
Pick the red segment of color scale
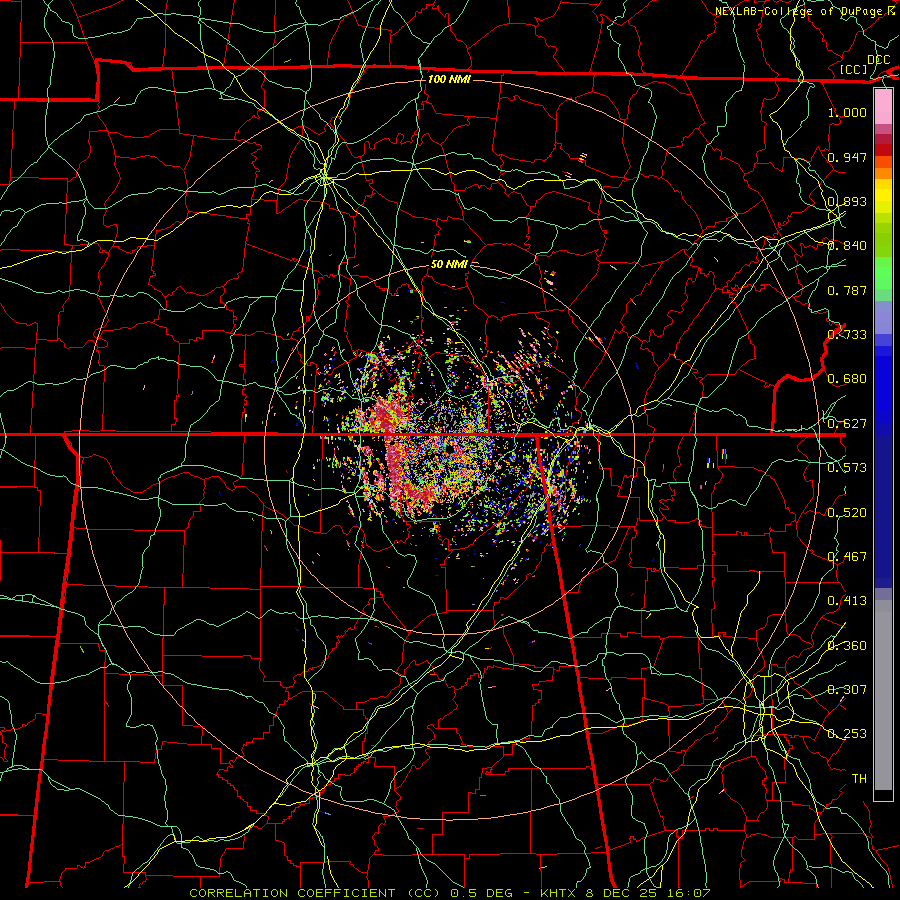click(883, 150)
